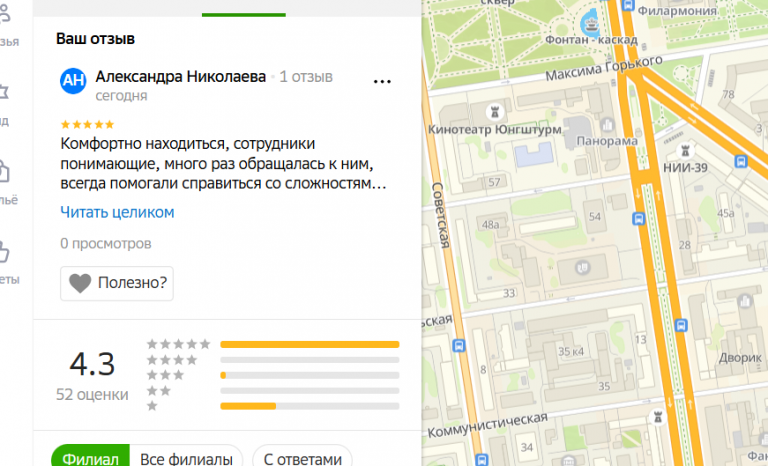The width and height of the screenshot is (768, 466).
Task: Click the building icon above Дворик
Action: pyautogui.click(x=744, y=300)
